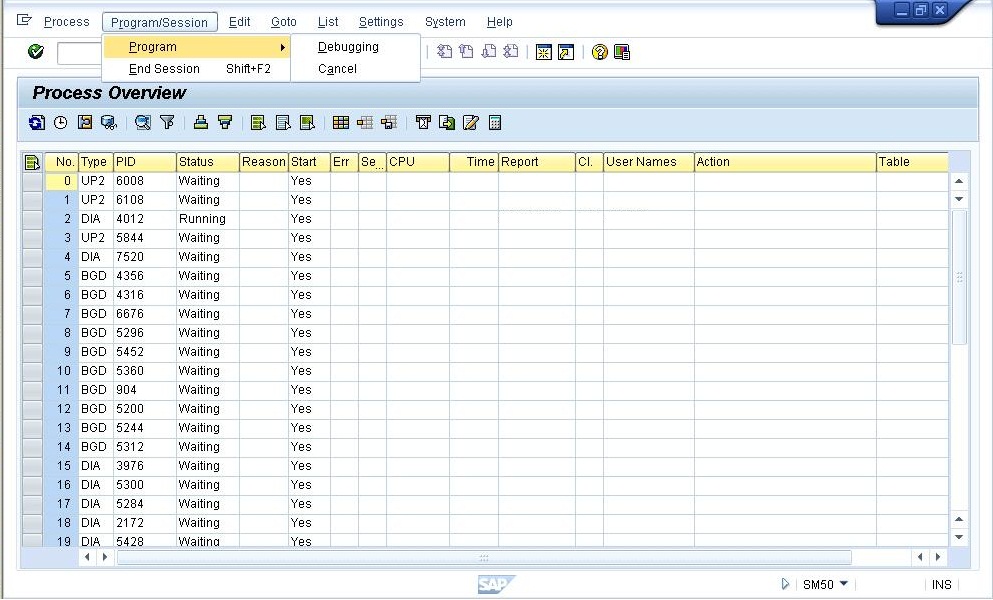This screenshot has height=600, width=993.
Task: Choose End Session from the open menu
Action: point(163,68)
